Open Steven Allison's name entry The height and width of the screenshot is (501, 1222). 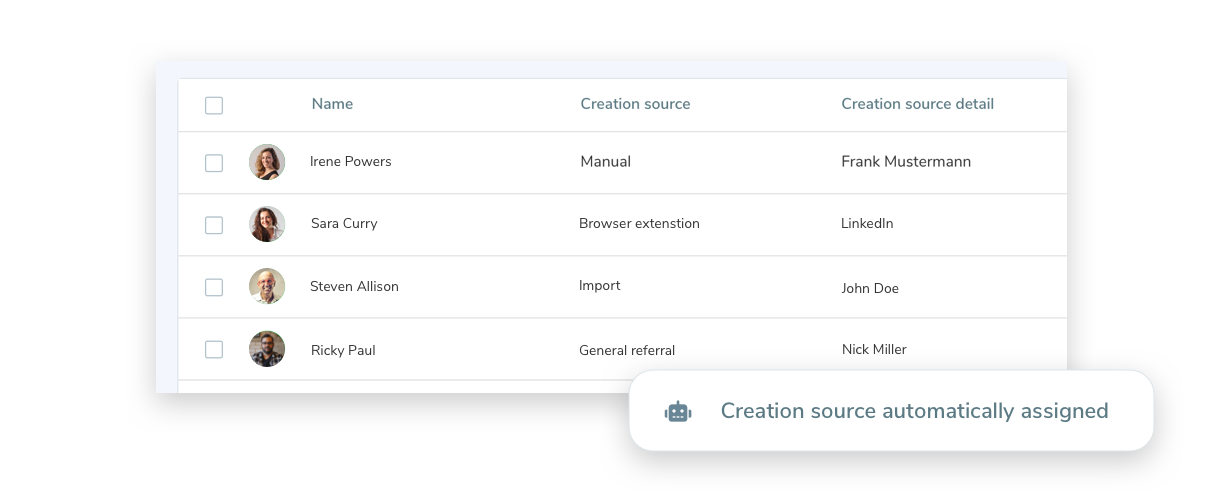[x=354, y=287]
